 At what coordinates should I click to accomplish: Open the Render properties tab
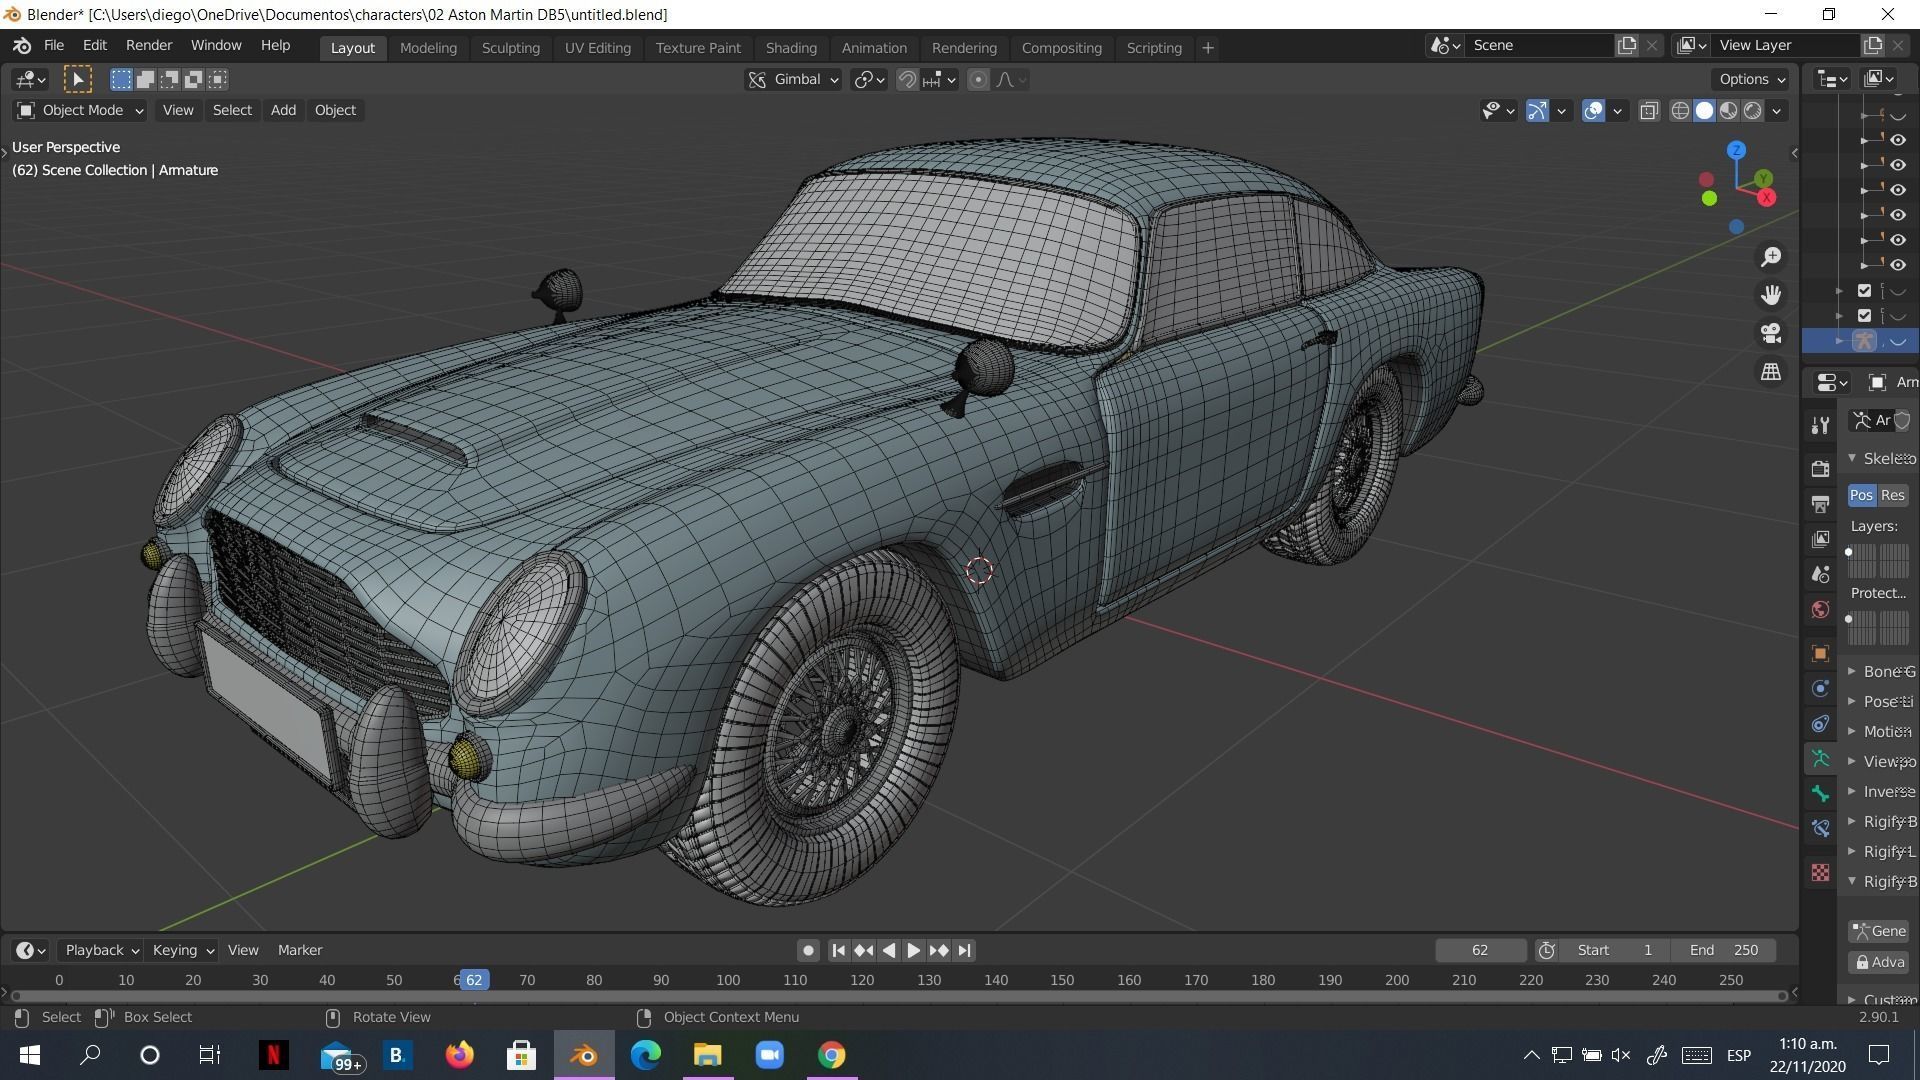[x=1820, y=468]
